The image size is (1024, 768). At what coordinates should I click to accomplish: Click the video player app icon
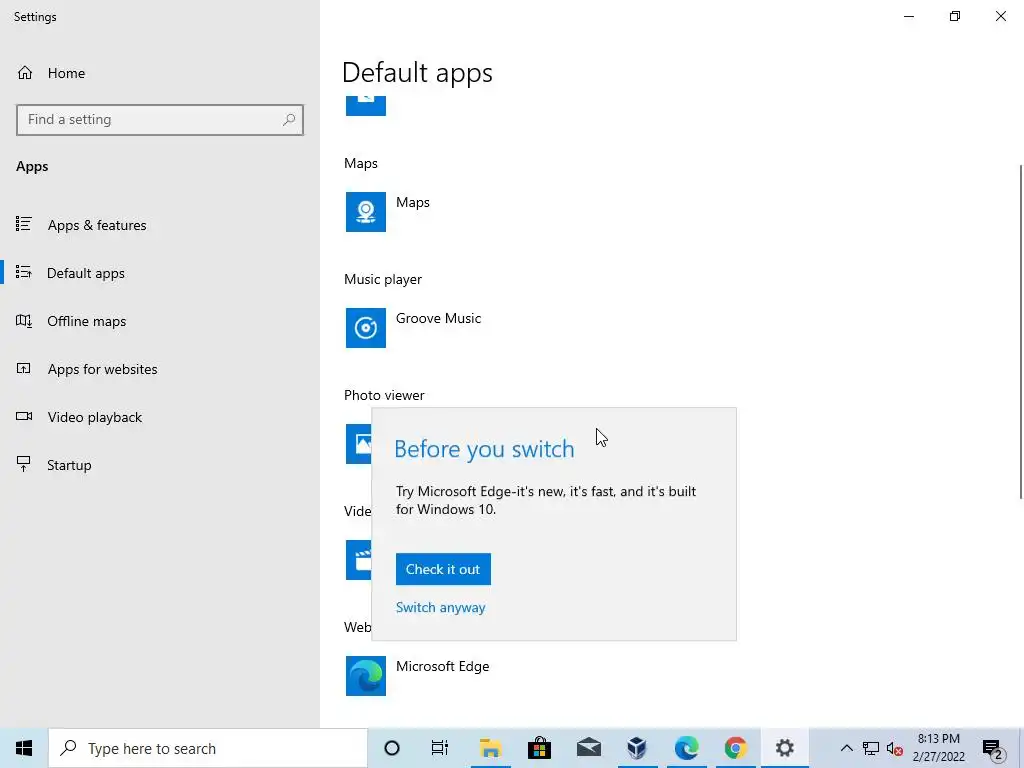tap(359, 560)
